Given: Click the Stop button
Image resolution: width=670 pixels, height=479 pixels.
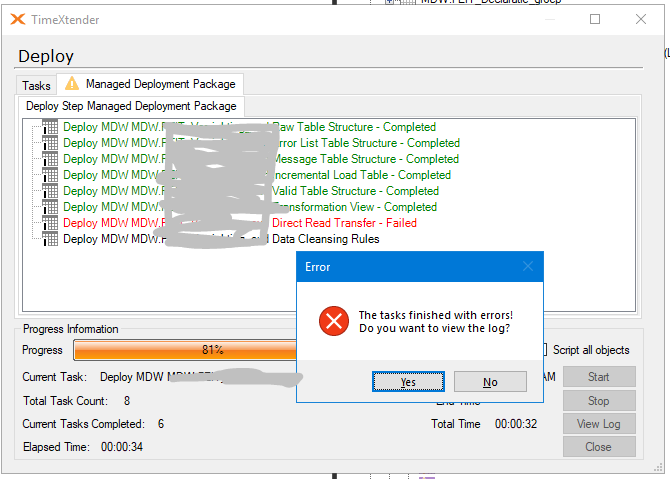Looking at the screenshot, I should point(599,401).
